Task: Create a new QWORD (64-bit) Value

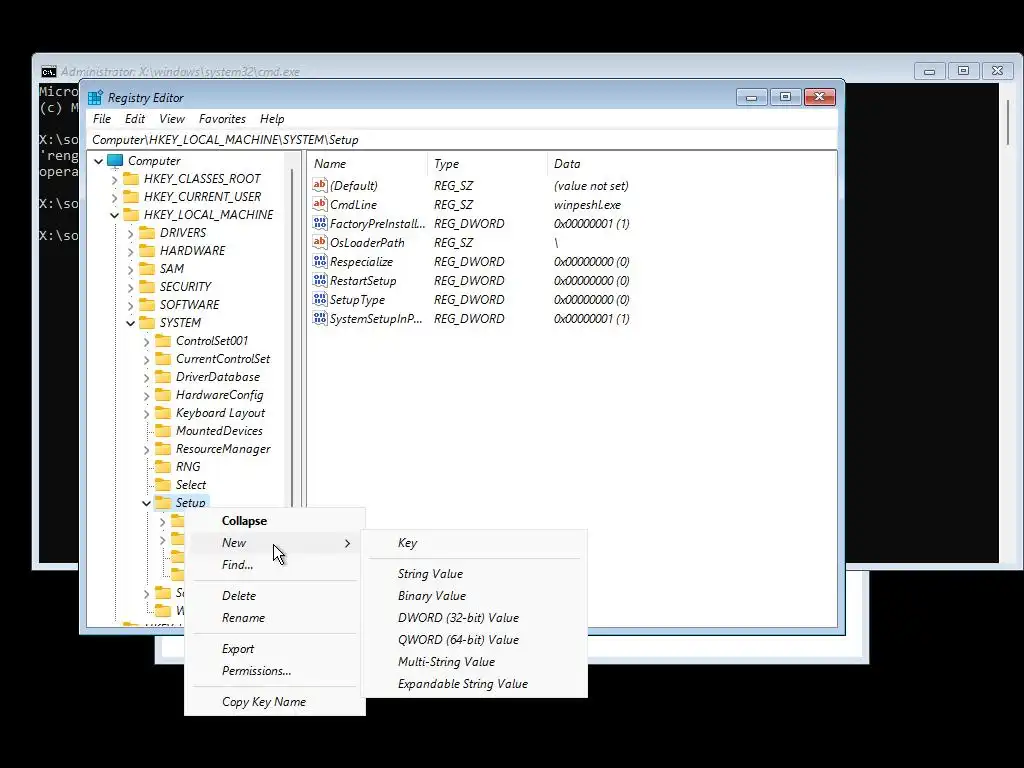Action: click(474, 639)
